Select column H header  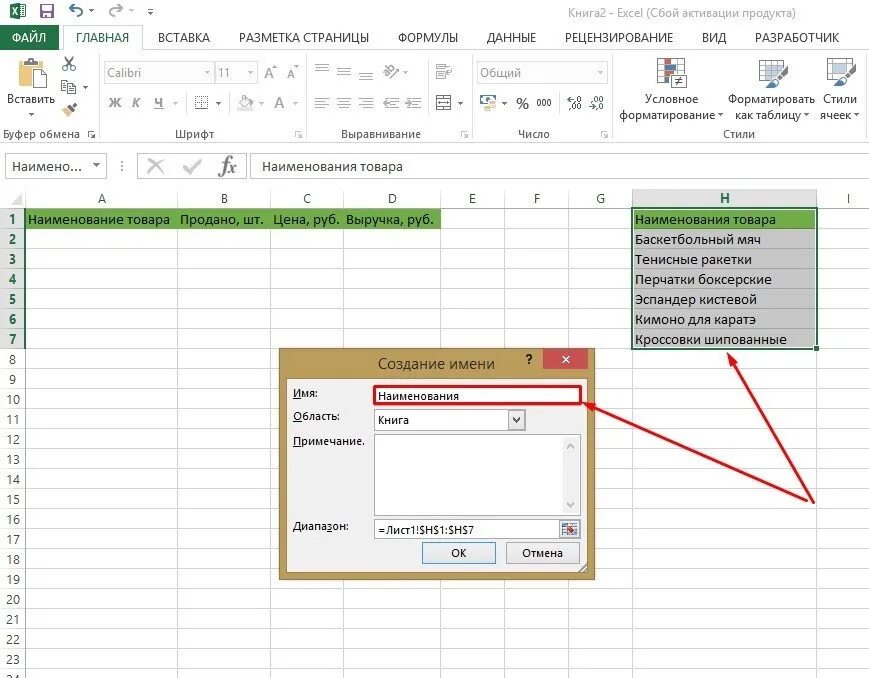click(724, 198)
